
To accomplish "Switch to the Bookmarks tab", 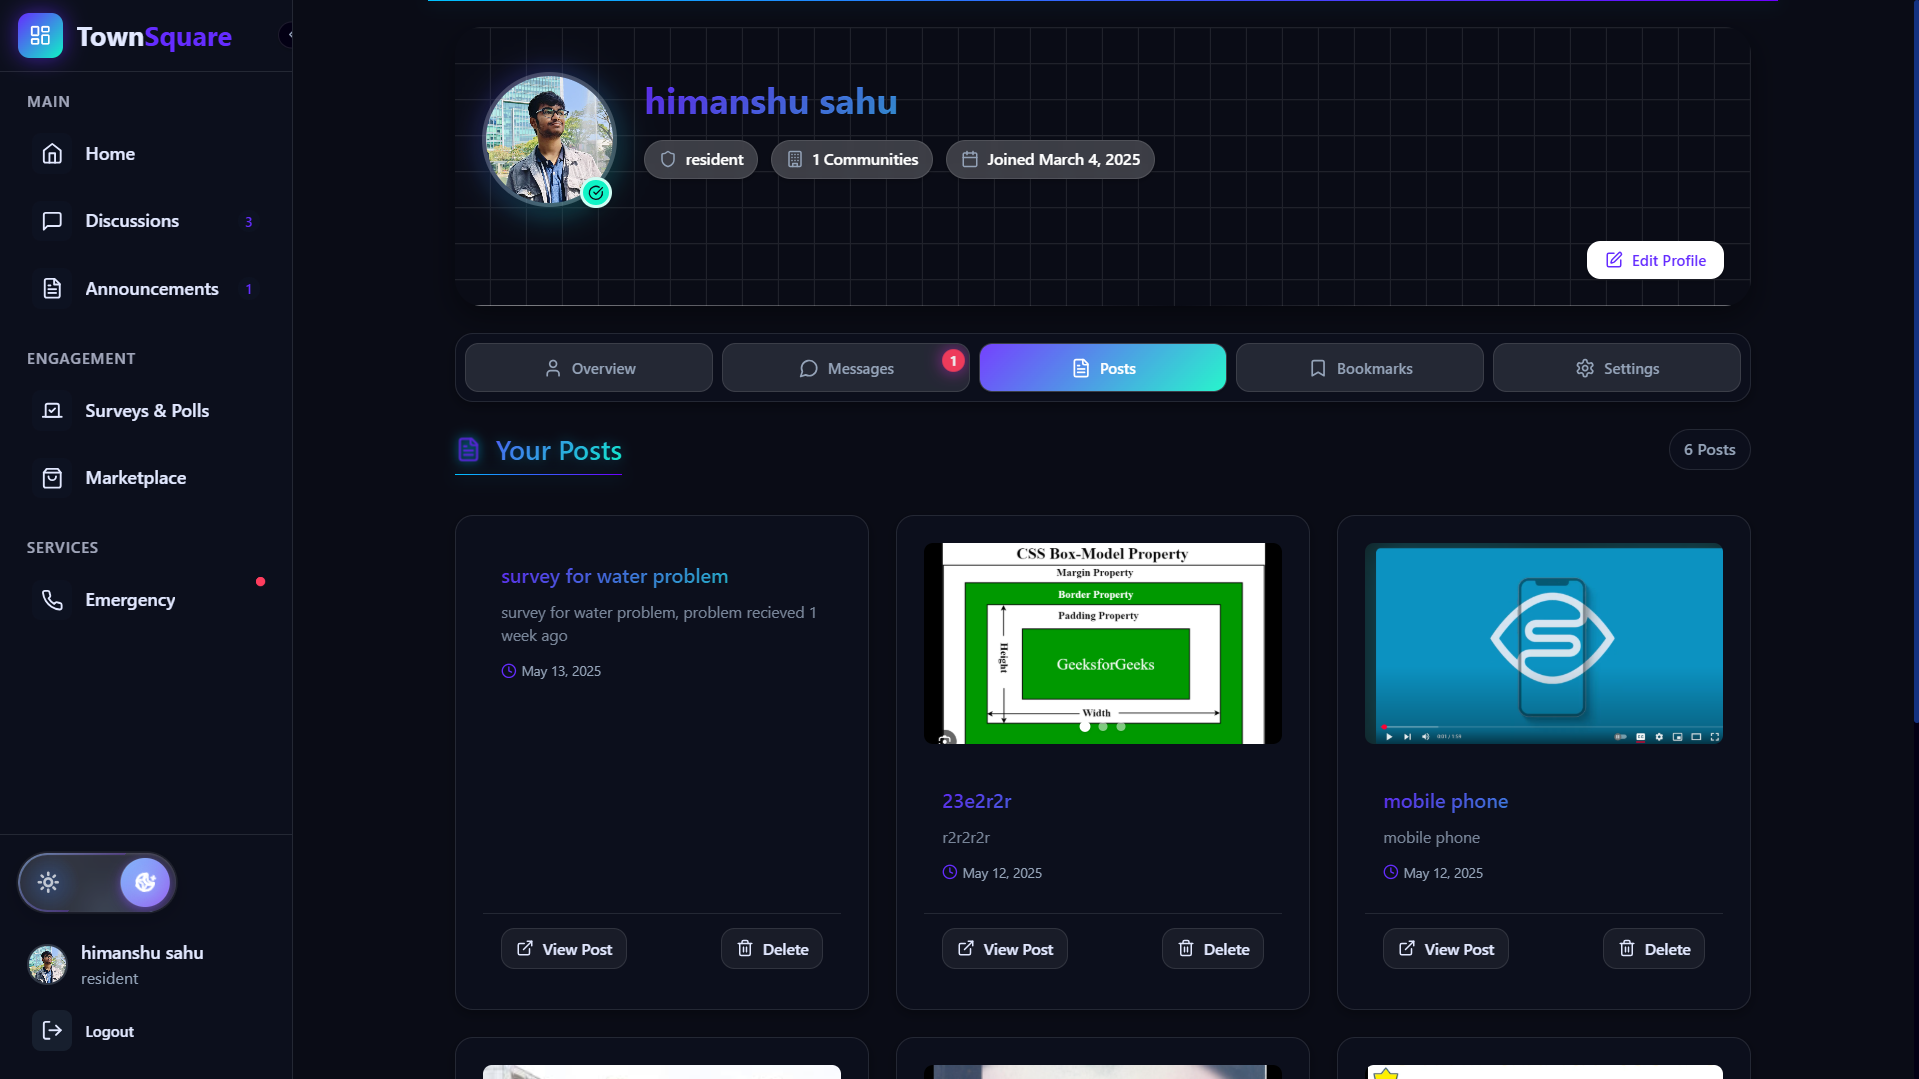I will (x=1359, y=368).
